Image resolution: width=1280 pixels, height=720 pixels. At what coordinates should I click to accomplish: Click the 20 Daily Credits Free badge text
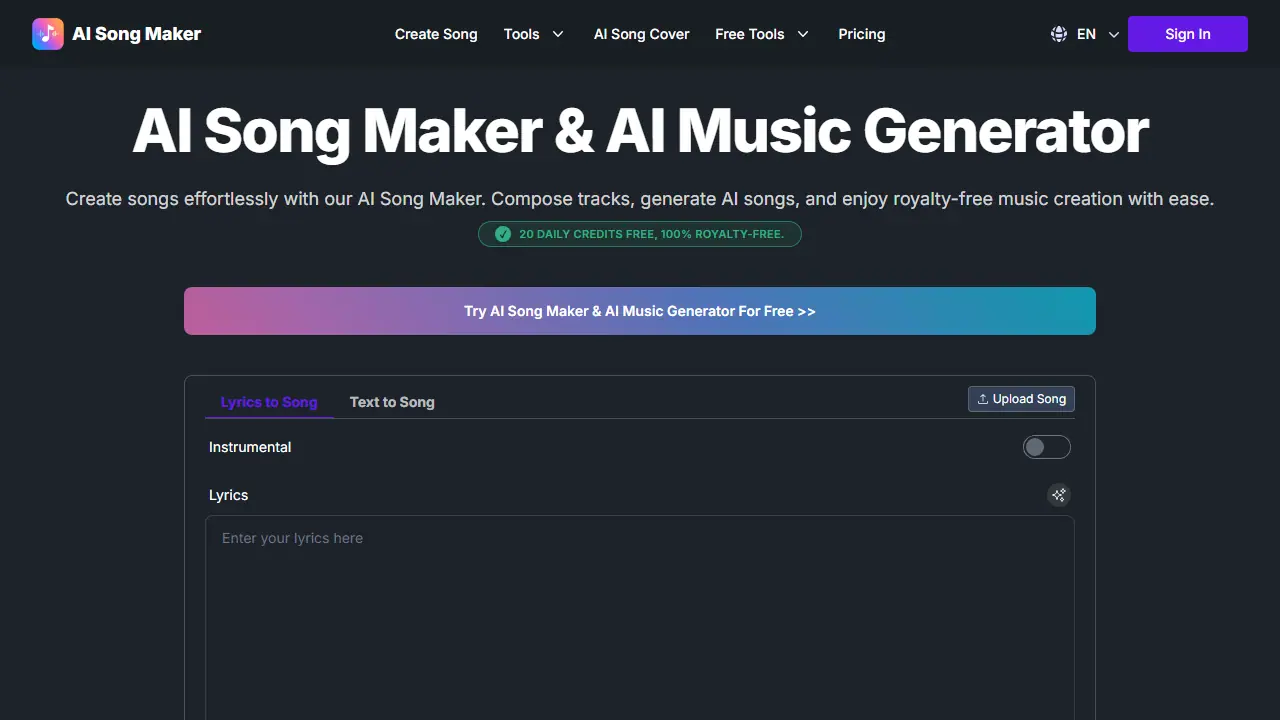click(x=652, y=234)
